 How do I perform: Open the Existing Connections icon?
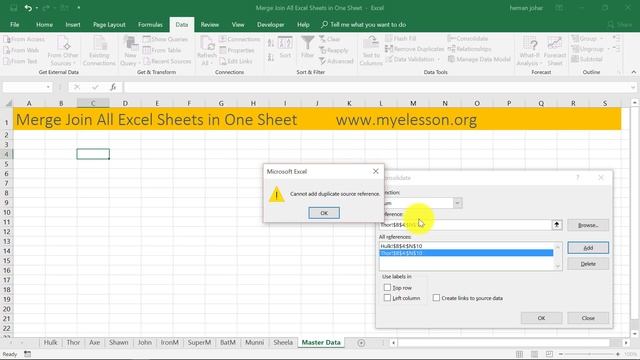click(x=100, y=43)
